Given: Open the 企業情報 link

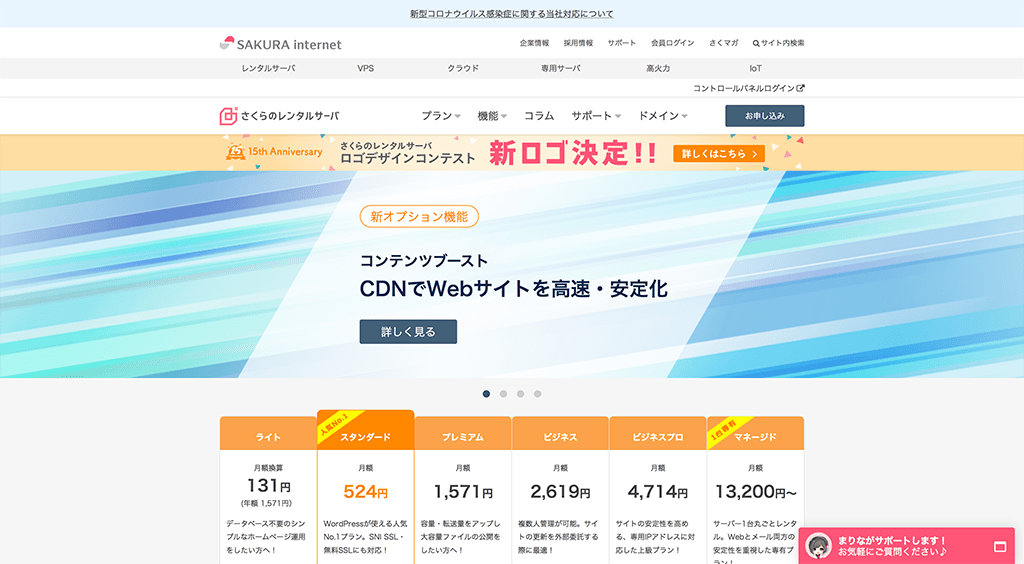Looking at the screenshot, I should pos(534,43).
